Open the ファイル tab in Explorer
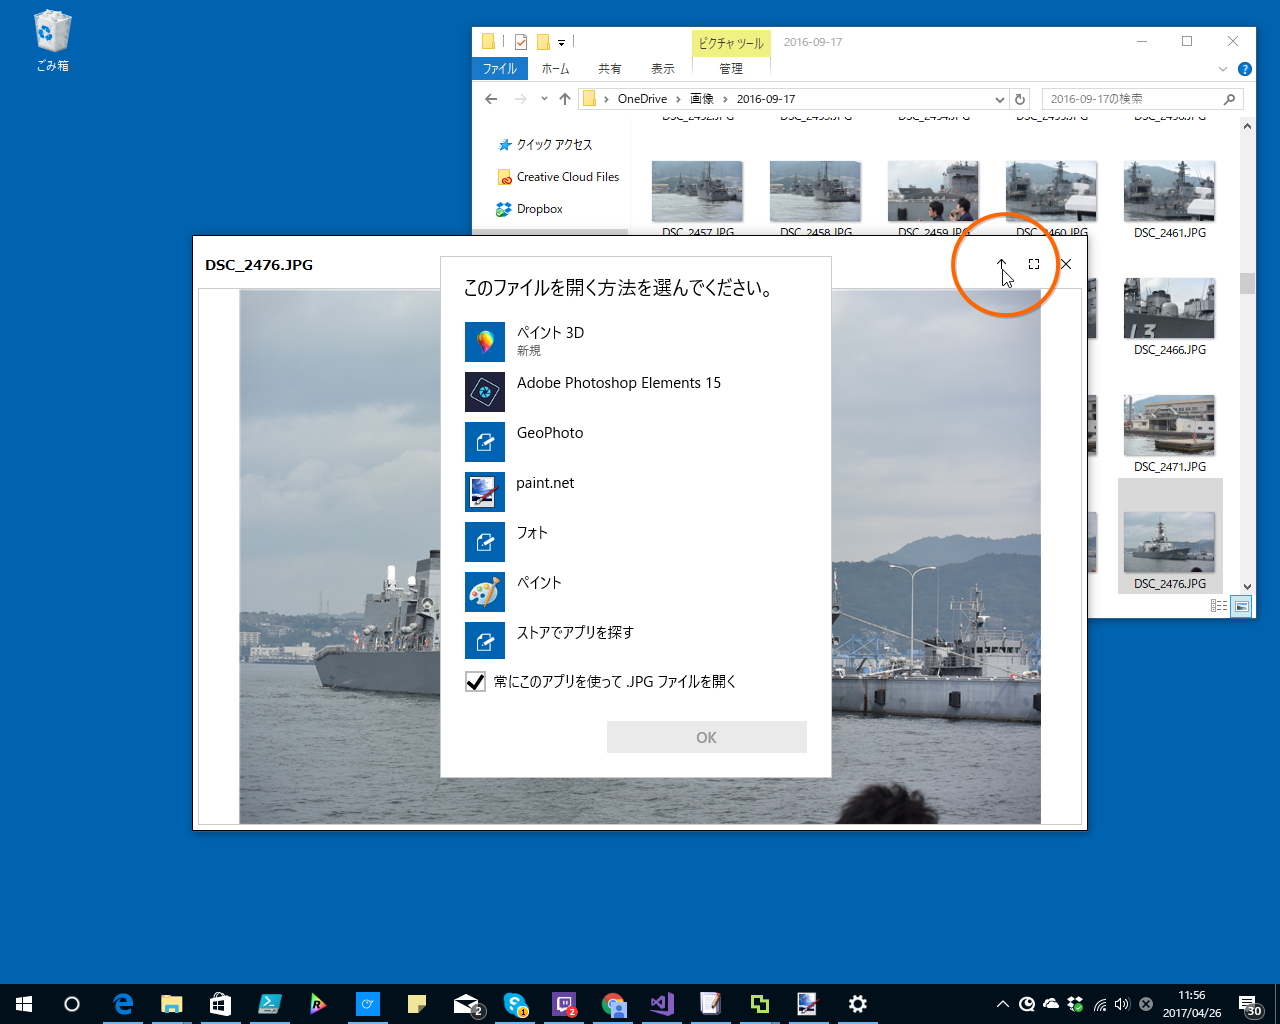 coord(500,69)
